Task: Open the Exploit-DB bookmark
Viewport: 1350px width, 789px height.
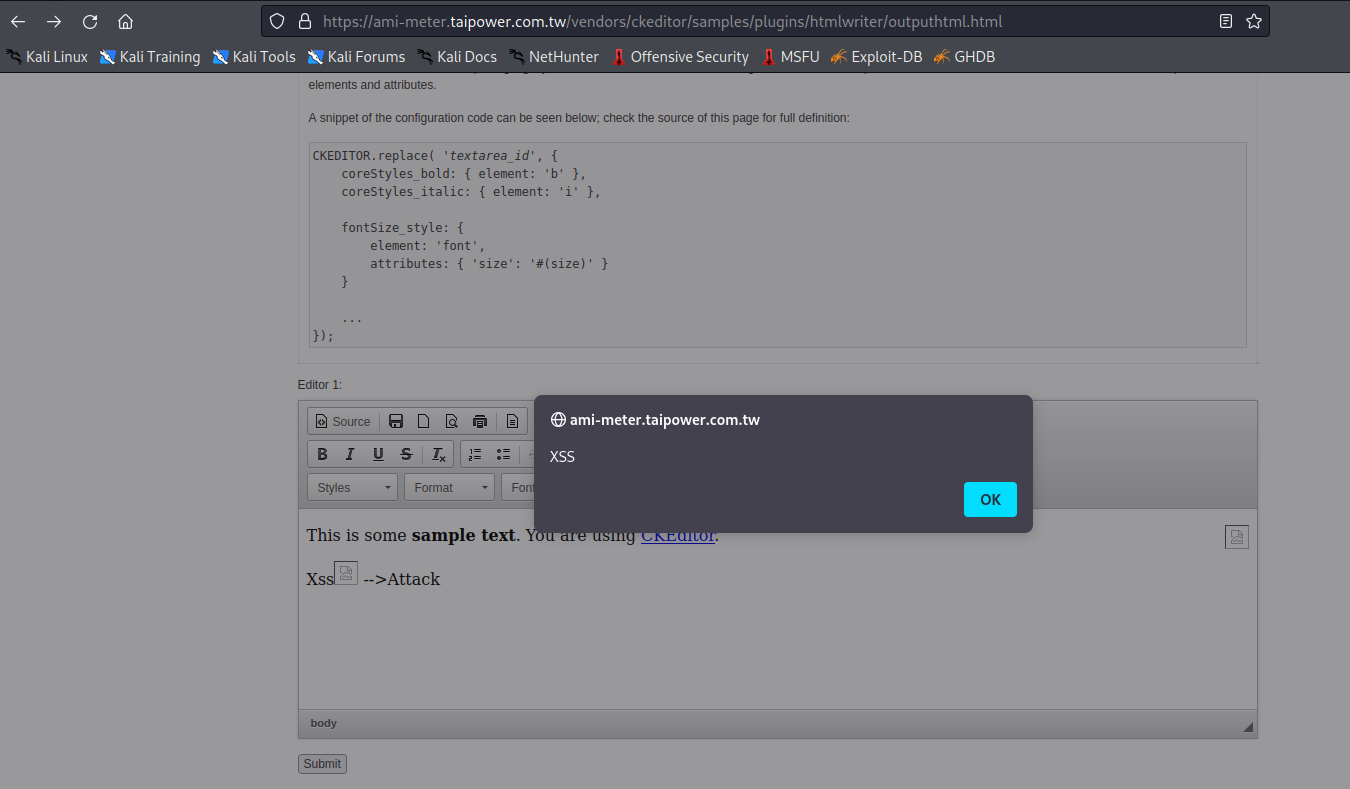Action: pos(877,57)
